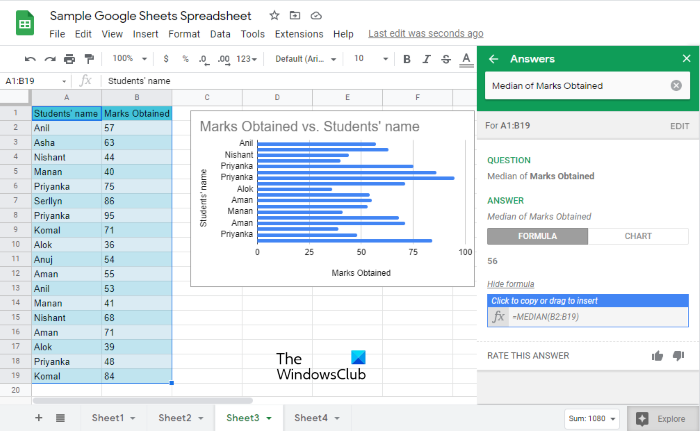Click the Undo arrow icon
700x431 pixels.
30,59
